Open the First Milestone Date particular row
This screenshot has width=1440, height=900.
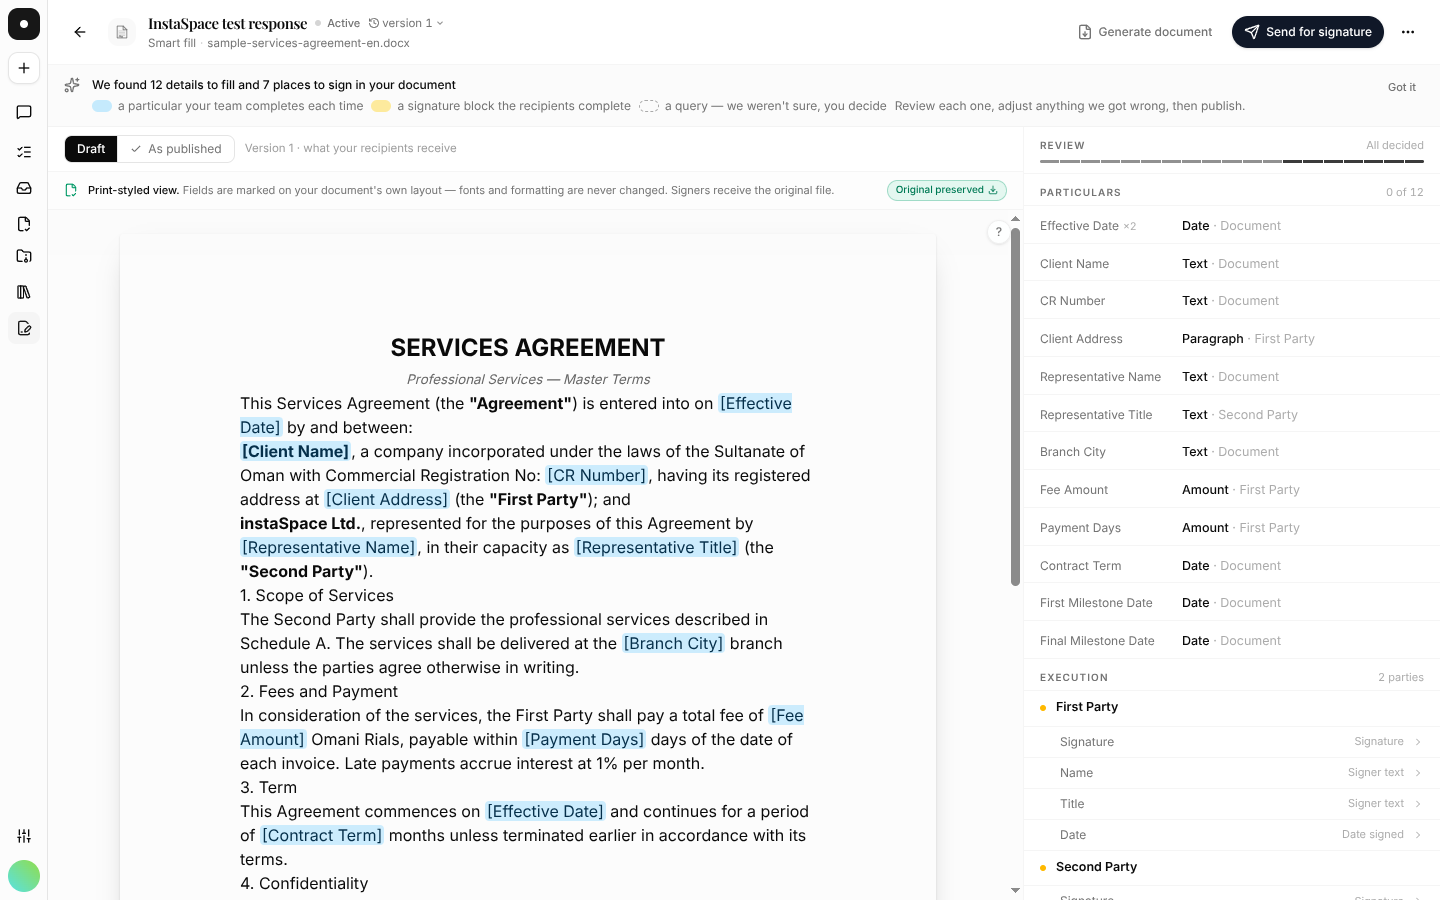1232,603
